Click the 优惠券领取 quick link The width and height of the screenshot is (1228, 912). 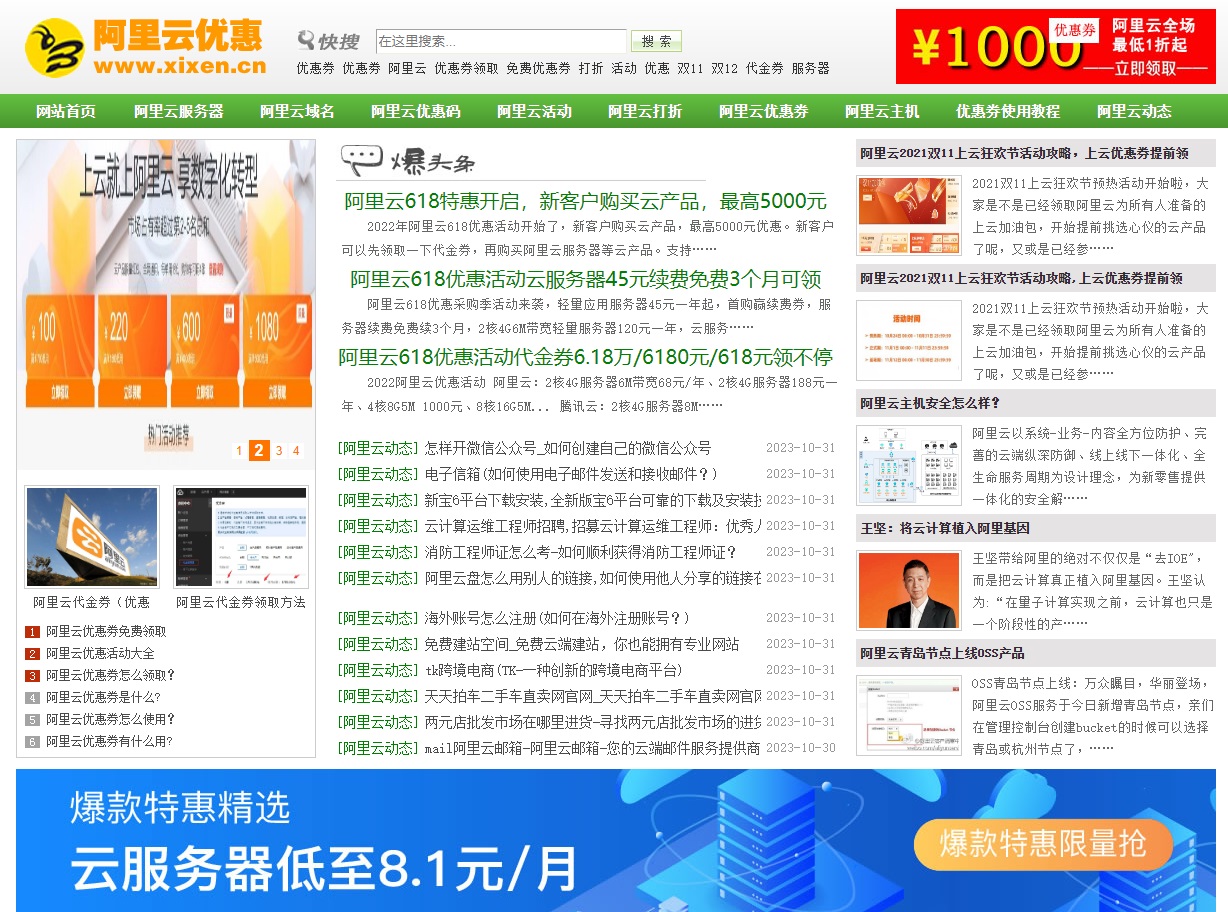[x=466, y=68]
